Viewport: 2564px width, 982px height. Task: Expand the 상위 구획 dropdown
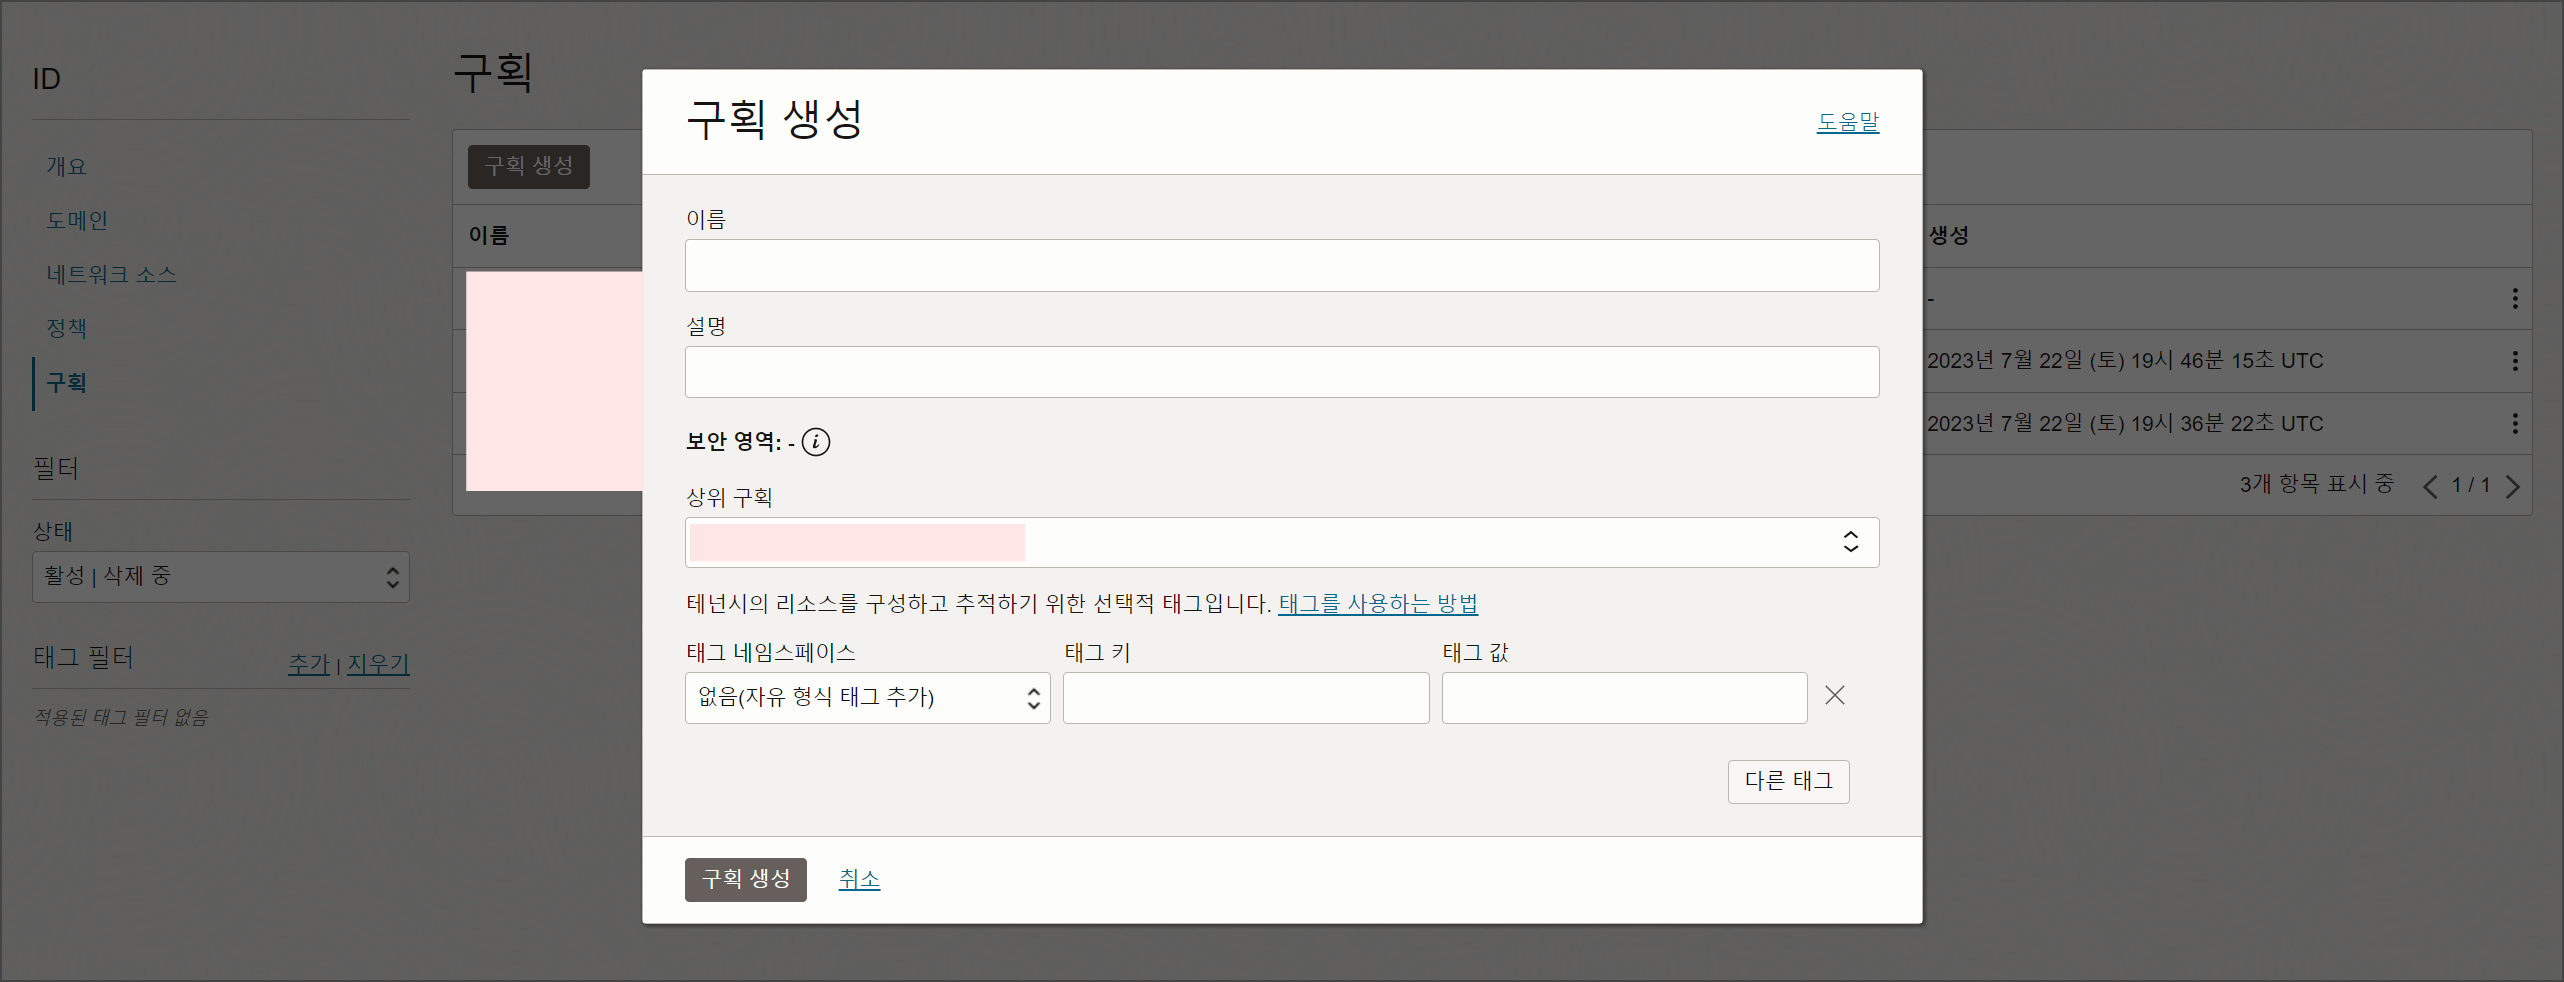pyautogui.click(x=1282, y=542)
